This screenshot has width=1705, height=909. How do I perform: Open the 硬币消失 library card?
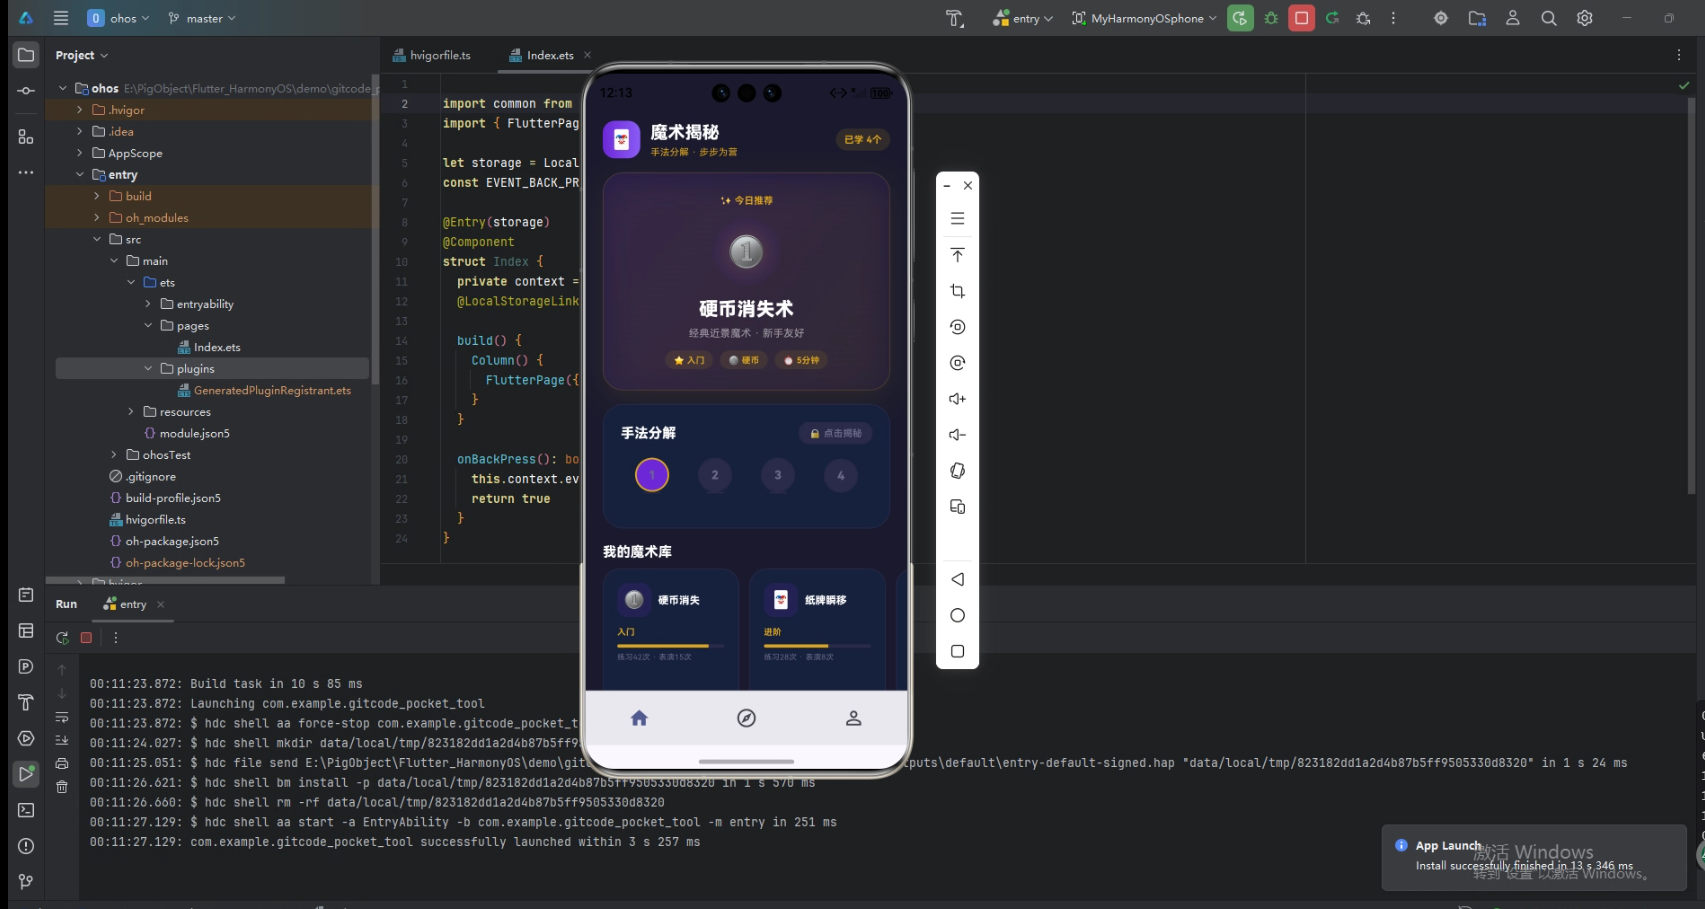[671, 629]
